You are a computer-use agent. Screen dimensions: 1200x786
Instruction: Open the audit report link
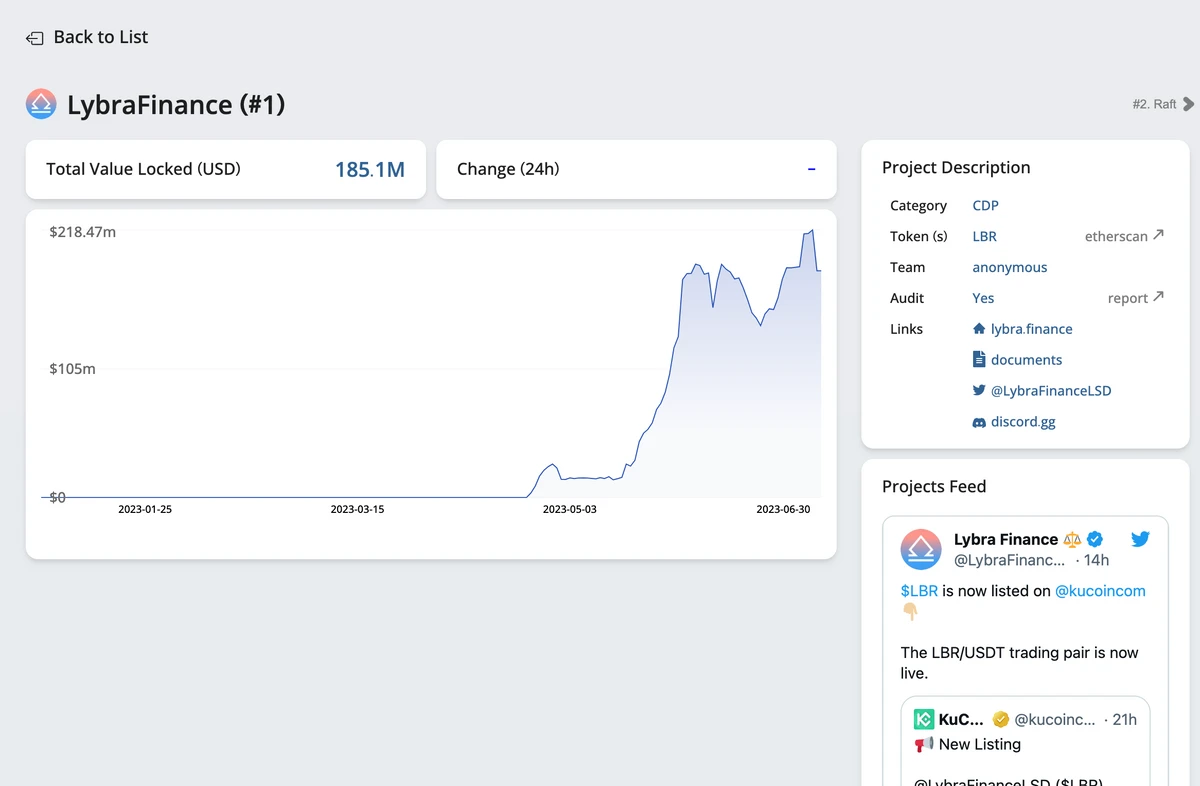[x=1128, y=298]
